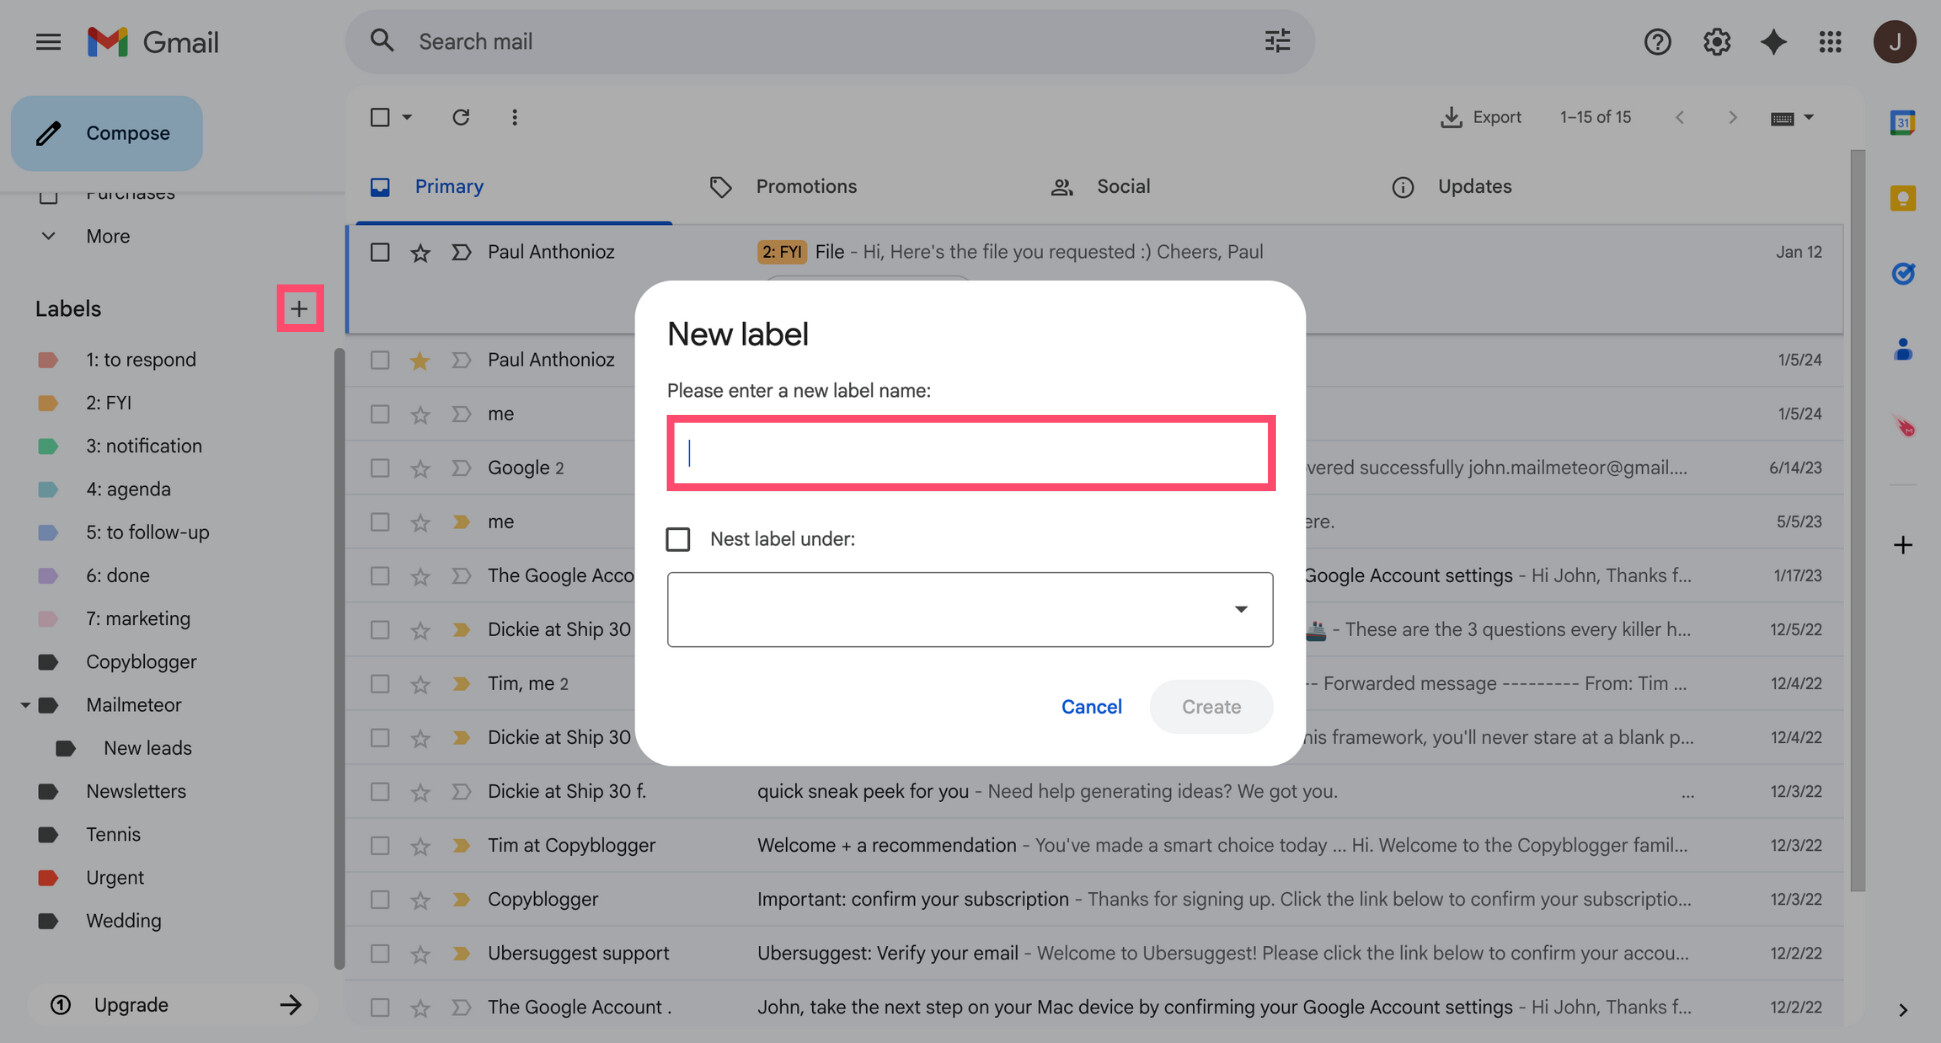This screenshot has width=1941, height=1043.
Task: Star the email from Google 2
Action: point(420,467)
